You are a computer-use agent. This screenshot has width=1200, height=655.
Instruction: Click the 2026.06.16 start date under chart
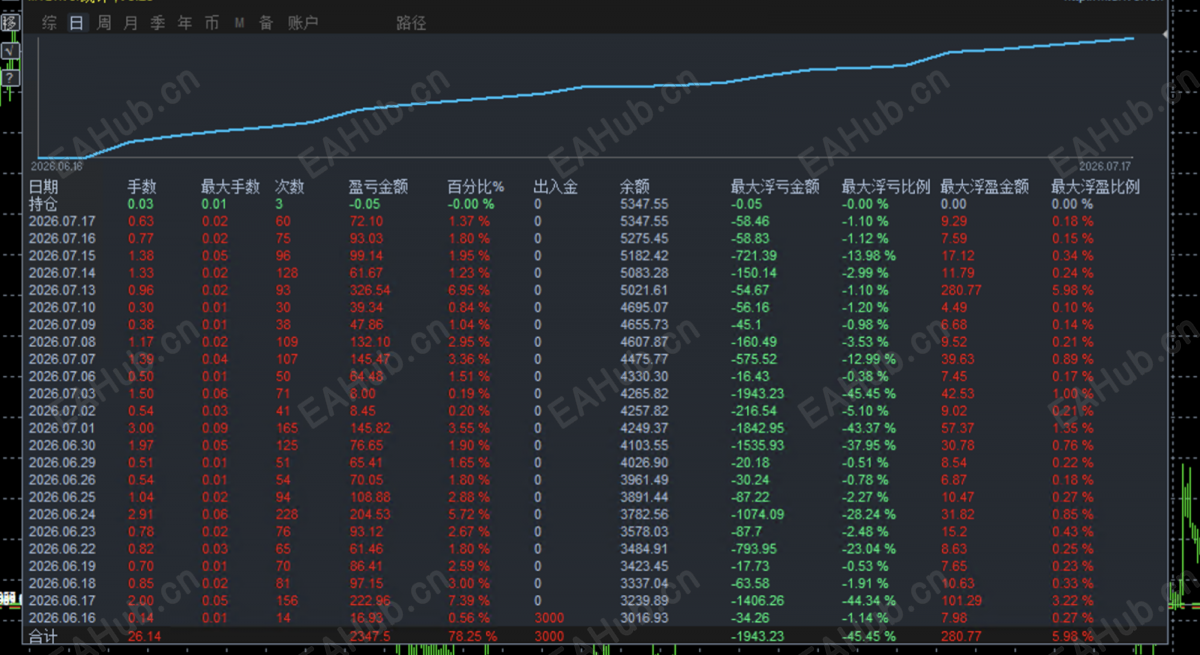pyautogui.click(x=57, y=166)
